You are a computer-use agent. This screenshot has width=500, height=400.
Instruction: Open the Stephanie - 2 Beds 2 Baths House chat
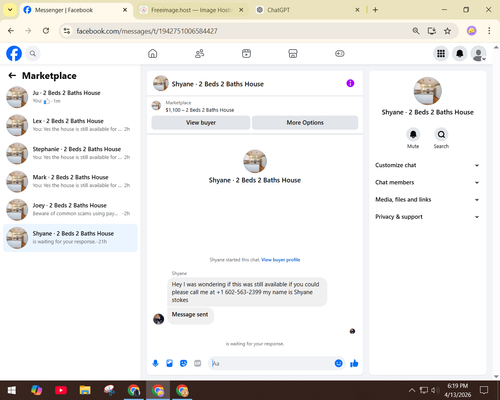pos(70,153)
